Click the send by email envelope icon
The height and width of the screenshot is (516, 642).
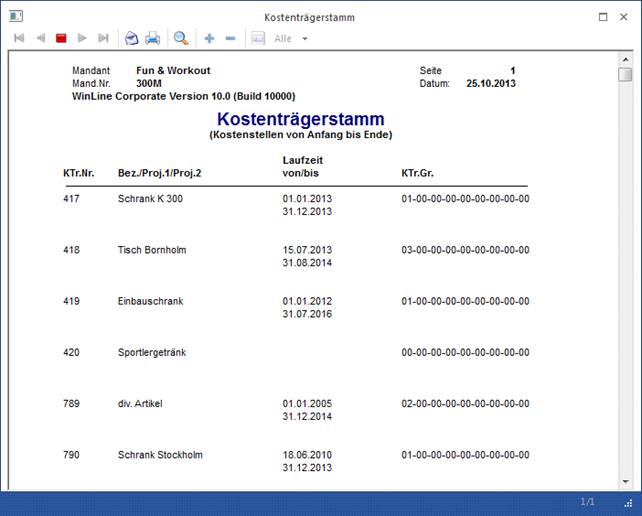click(131, 38)
